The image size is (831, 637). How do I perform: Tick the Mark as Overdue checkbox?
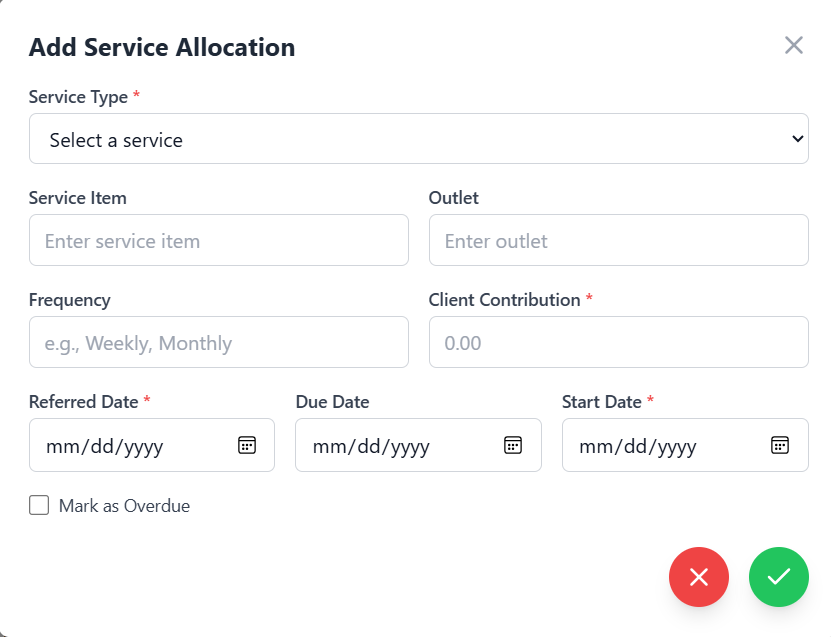[39, 505]
